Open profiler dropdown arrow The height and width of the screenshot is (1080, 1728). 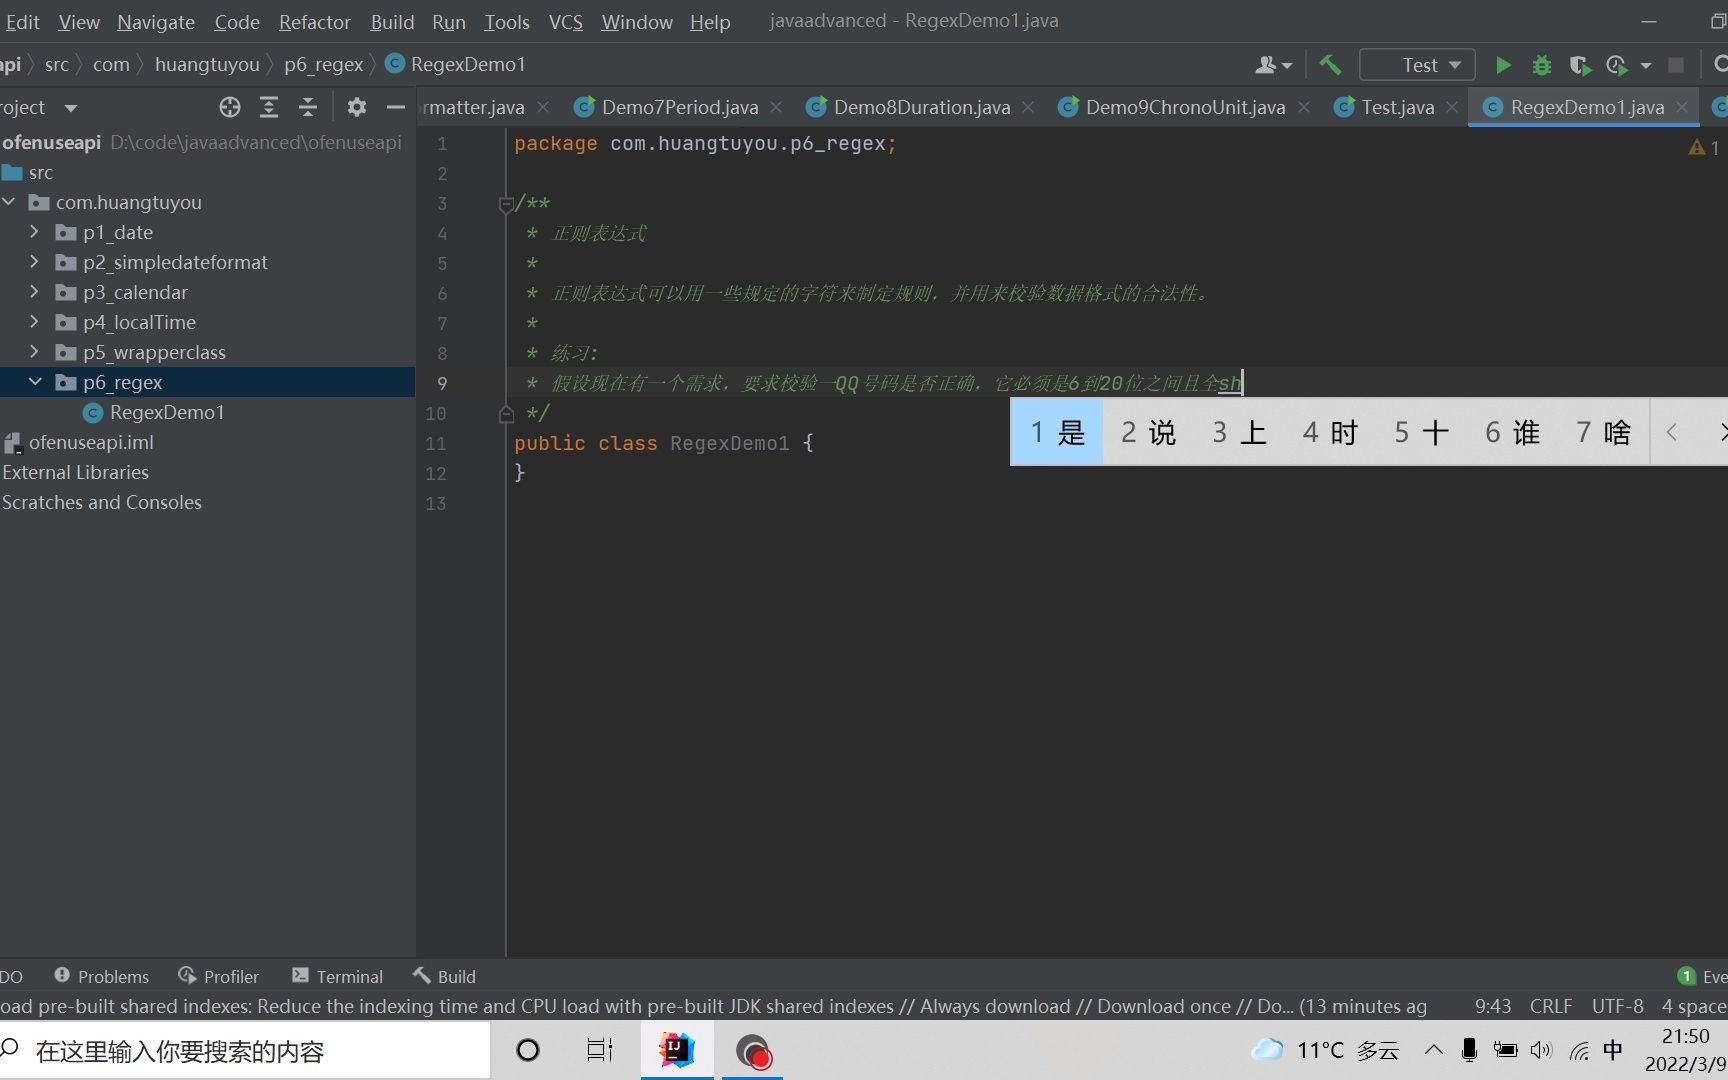point(1645,66)
